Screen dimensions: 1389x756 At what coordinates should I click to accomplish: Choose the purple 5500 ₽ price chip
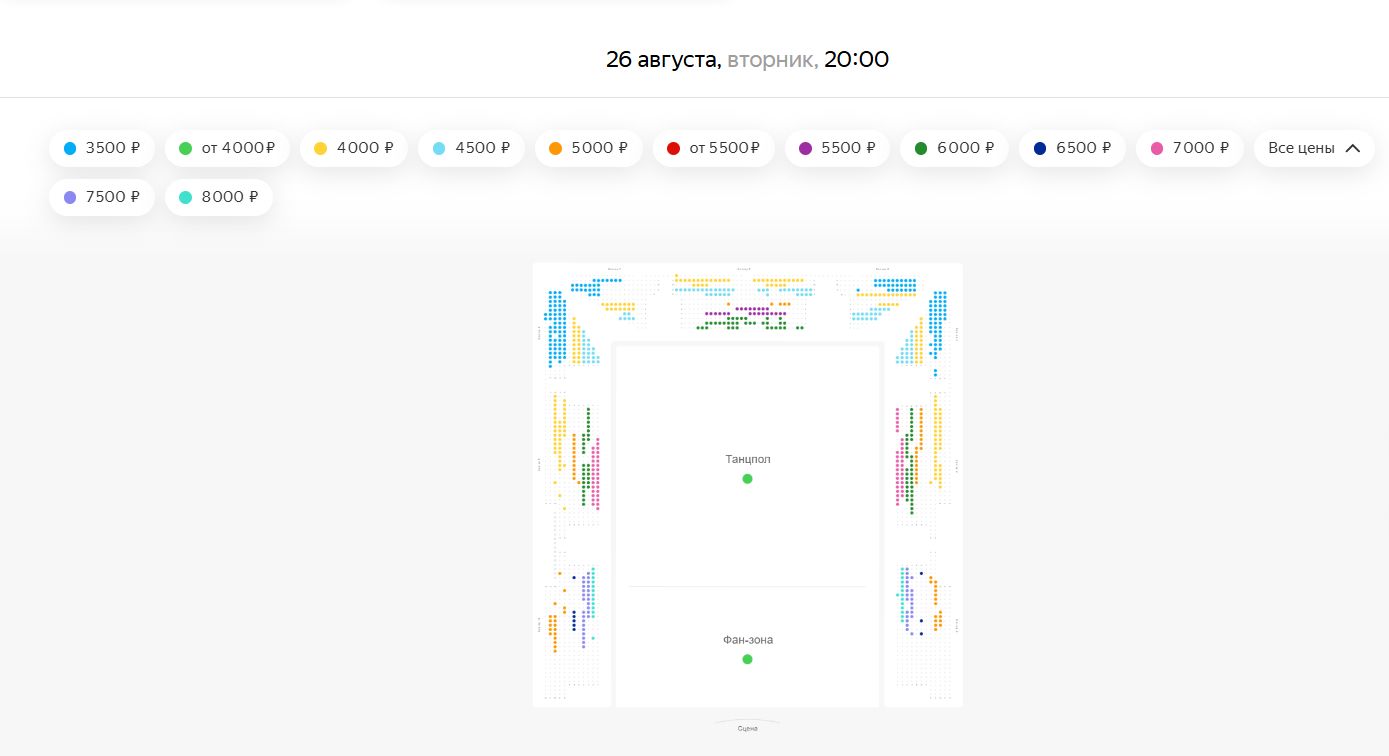[837, 148]
